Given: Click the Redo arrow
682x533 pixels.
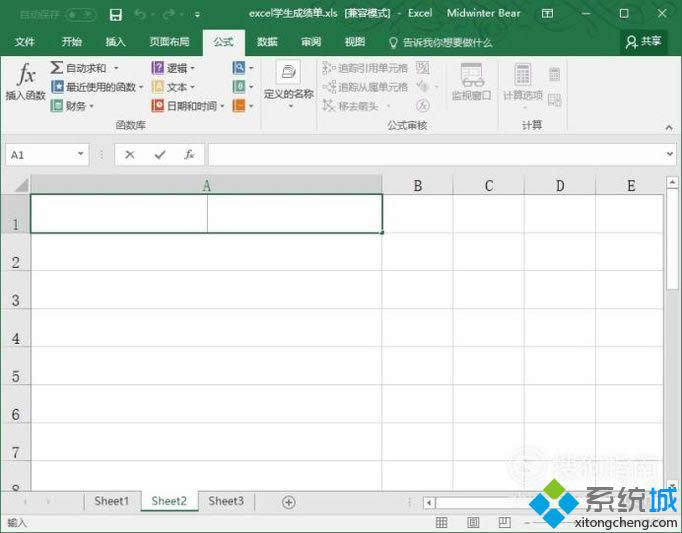Looking at the screenshot, I should [x=168, y=14].
